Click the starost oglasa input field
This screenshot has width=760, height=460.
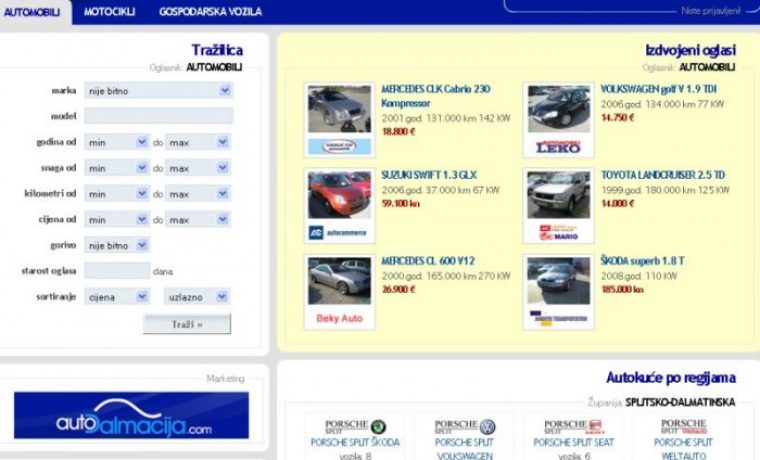pos(117,270)
